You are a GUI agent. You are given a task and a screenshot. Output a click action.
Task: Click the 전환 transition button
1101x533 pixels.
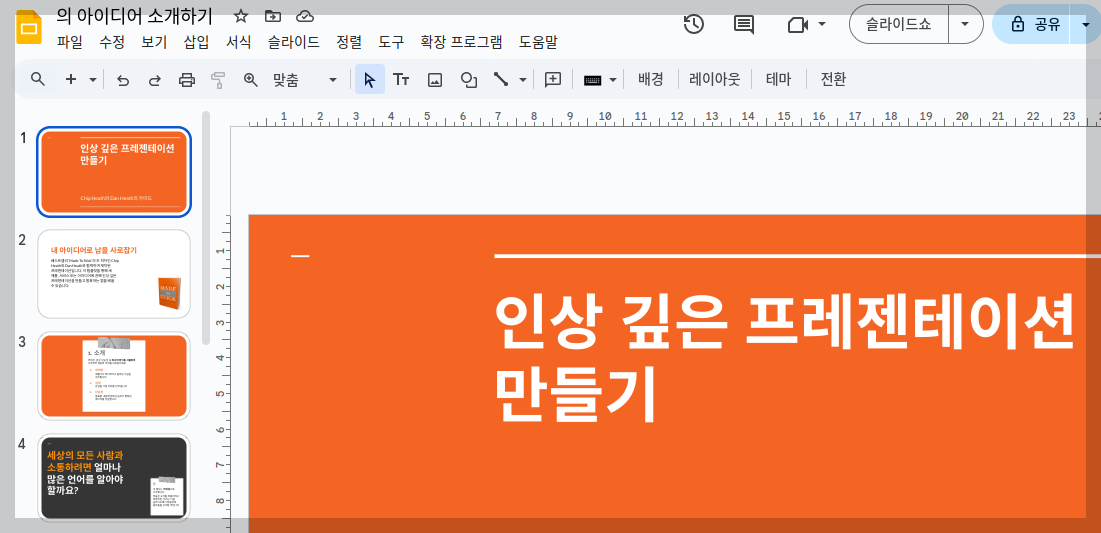point(833,79)
